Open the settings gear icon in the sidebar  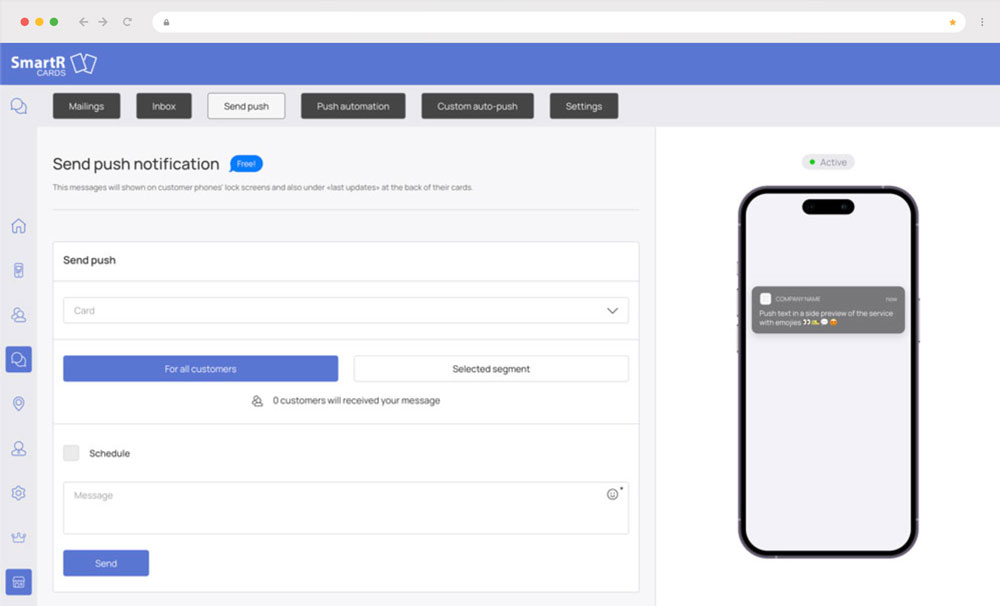[x=18, y=493]
